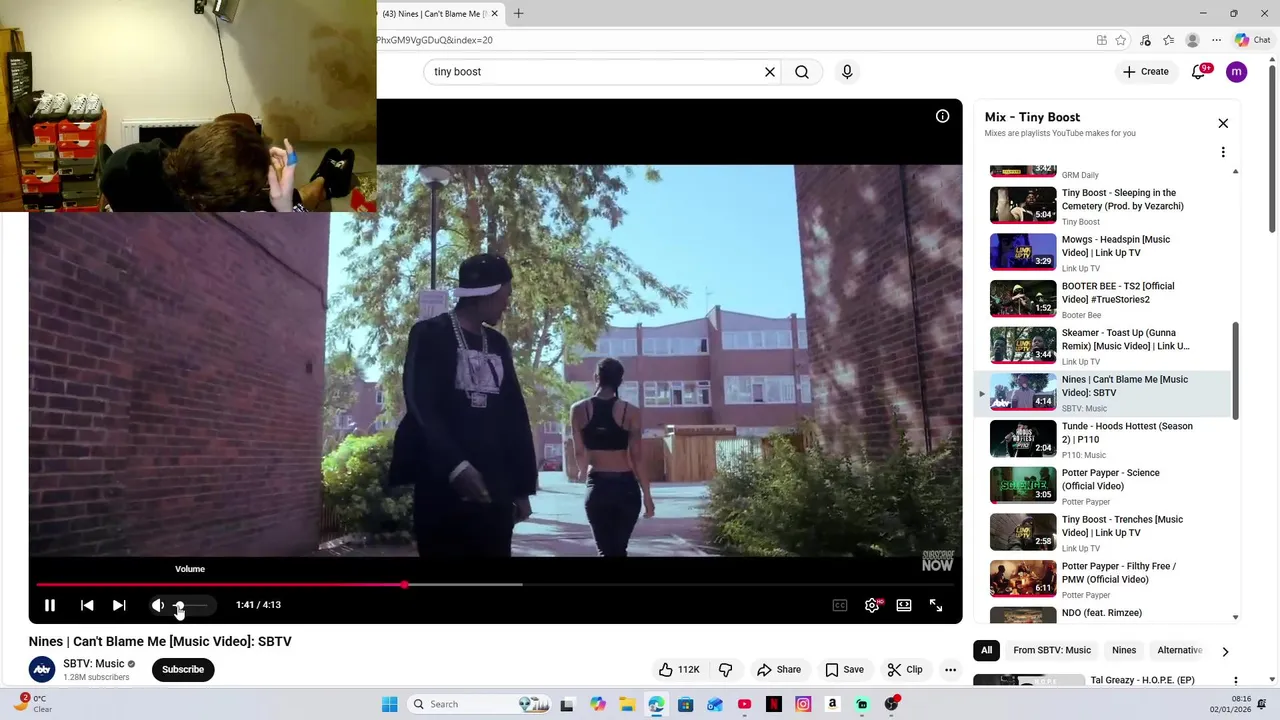Open Edge media control music icon

[1145, 40]
